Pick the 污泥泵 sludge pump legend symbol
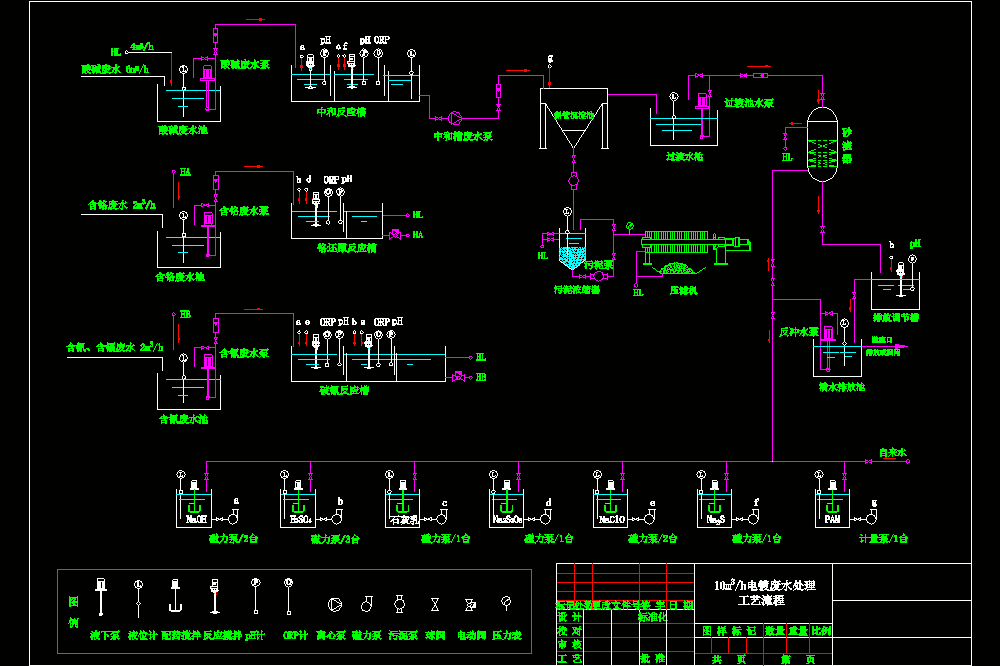1000x666 pixels. (400, 603)
